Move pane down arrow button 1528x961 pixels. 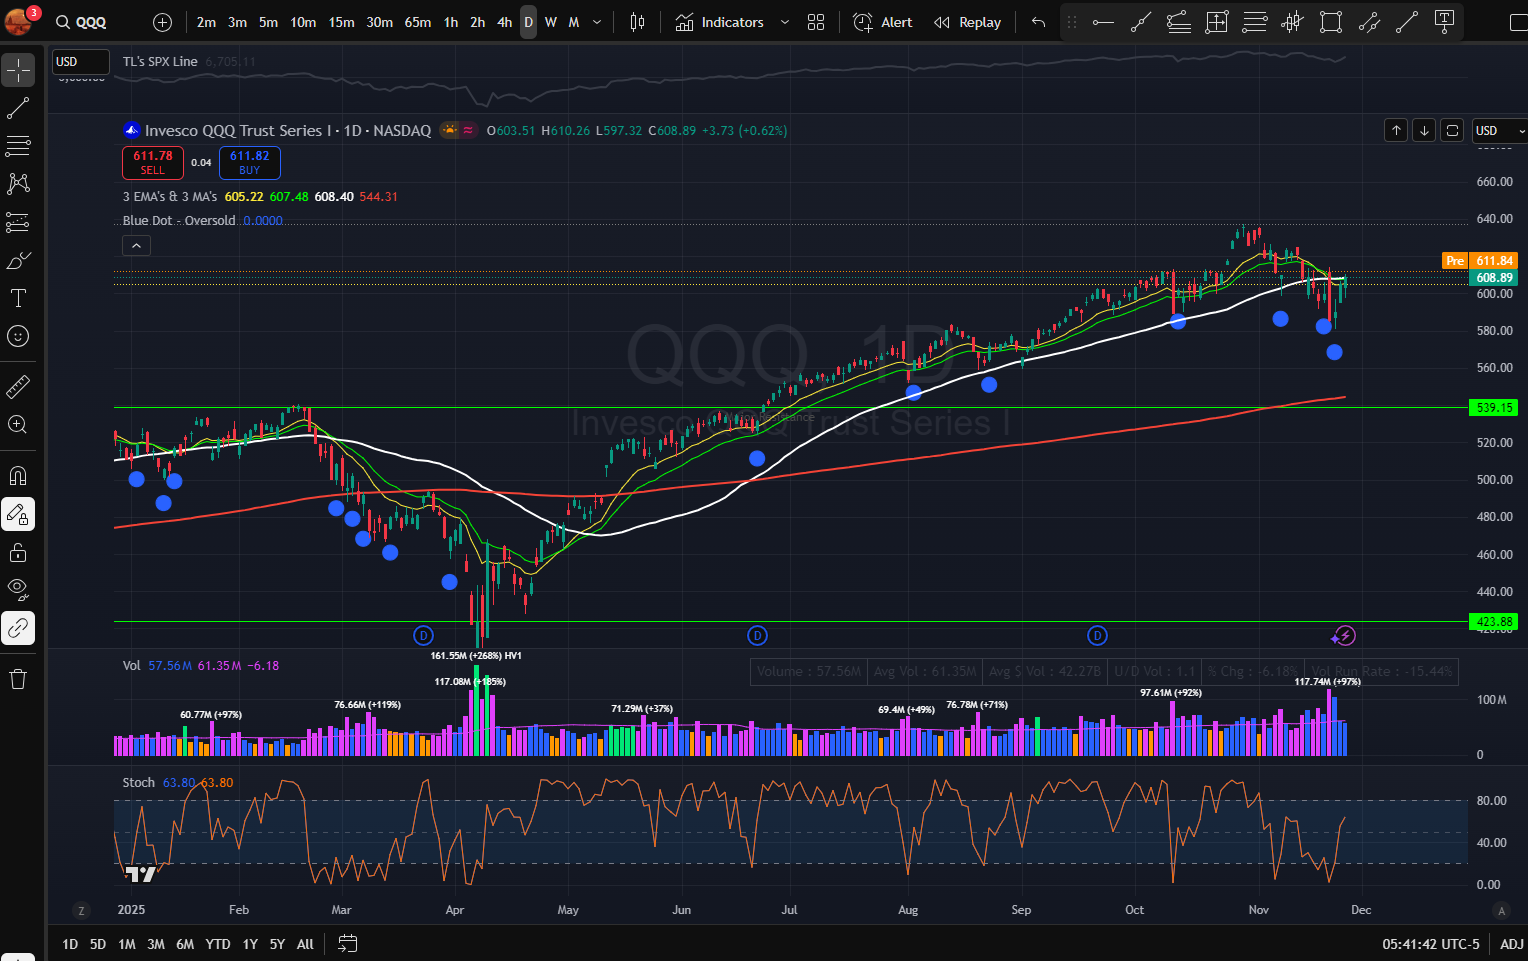coord(1424,130)
